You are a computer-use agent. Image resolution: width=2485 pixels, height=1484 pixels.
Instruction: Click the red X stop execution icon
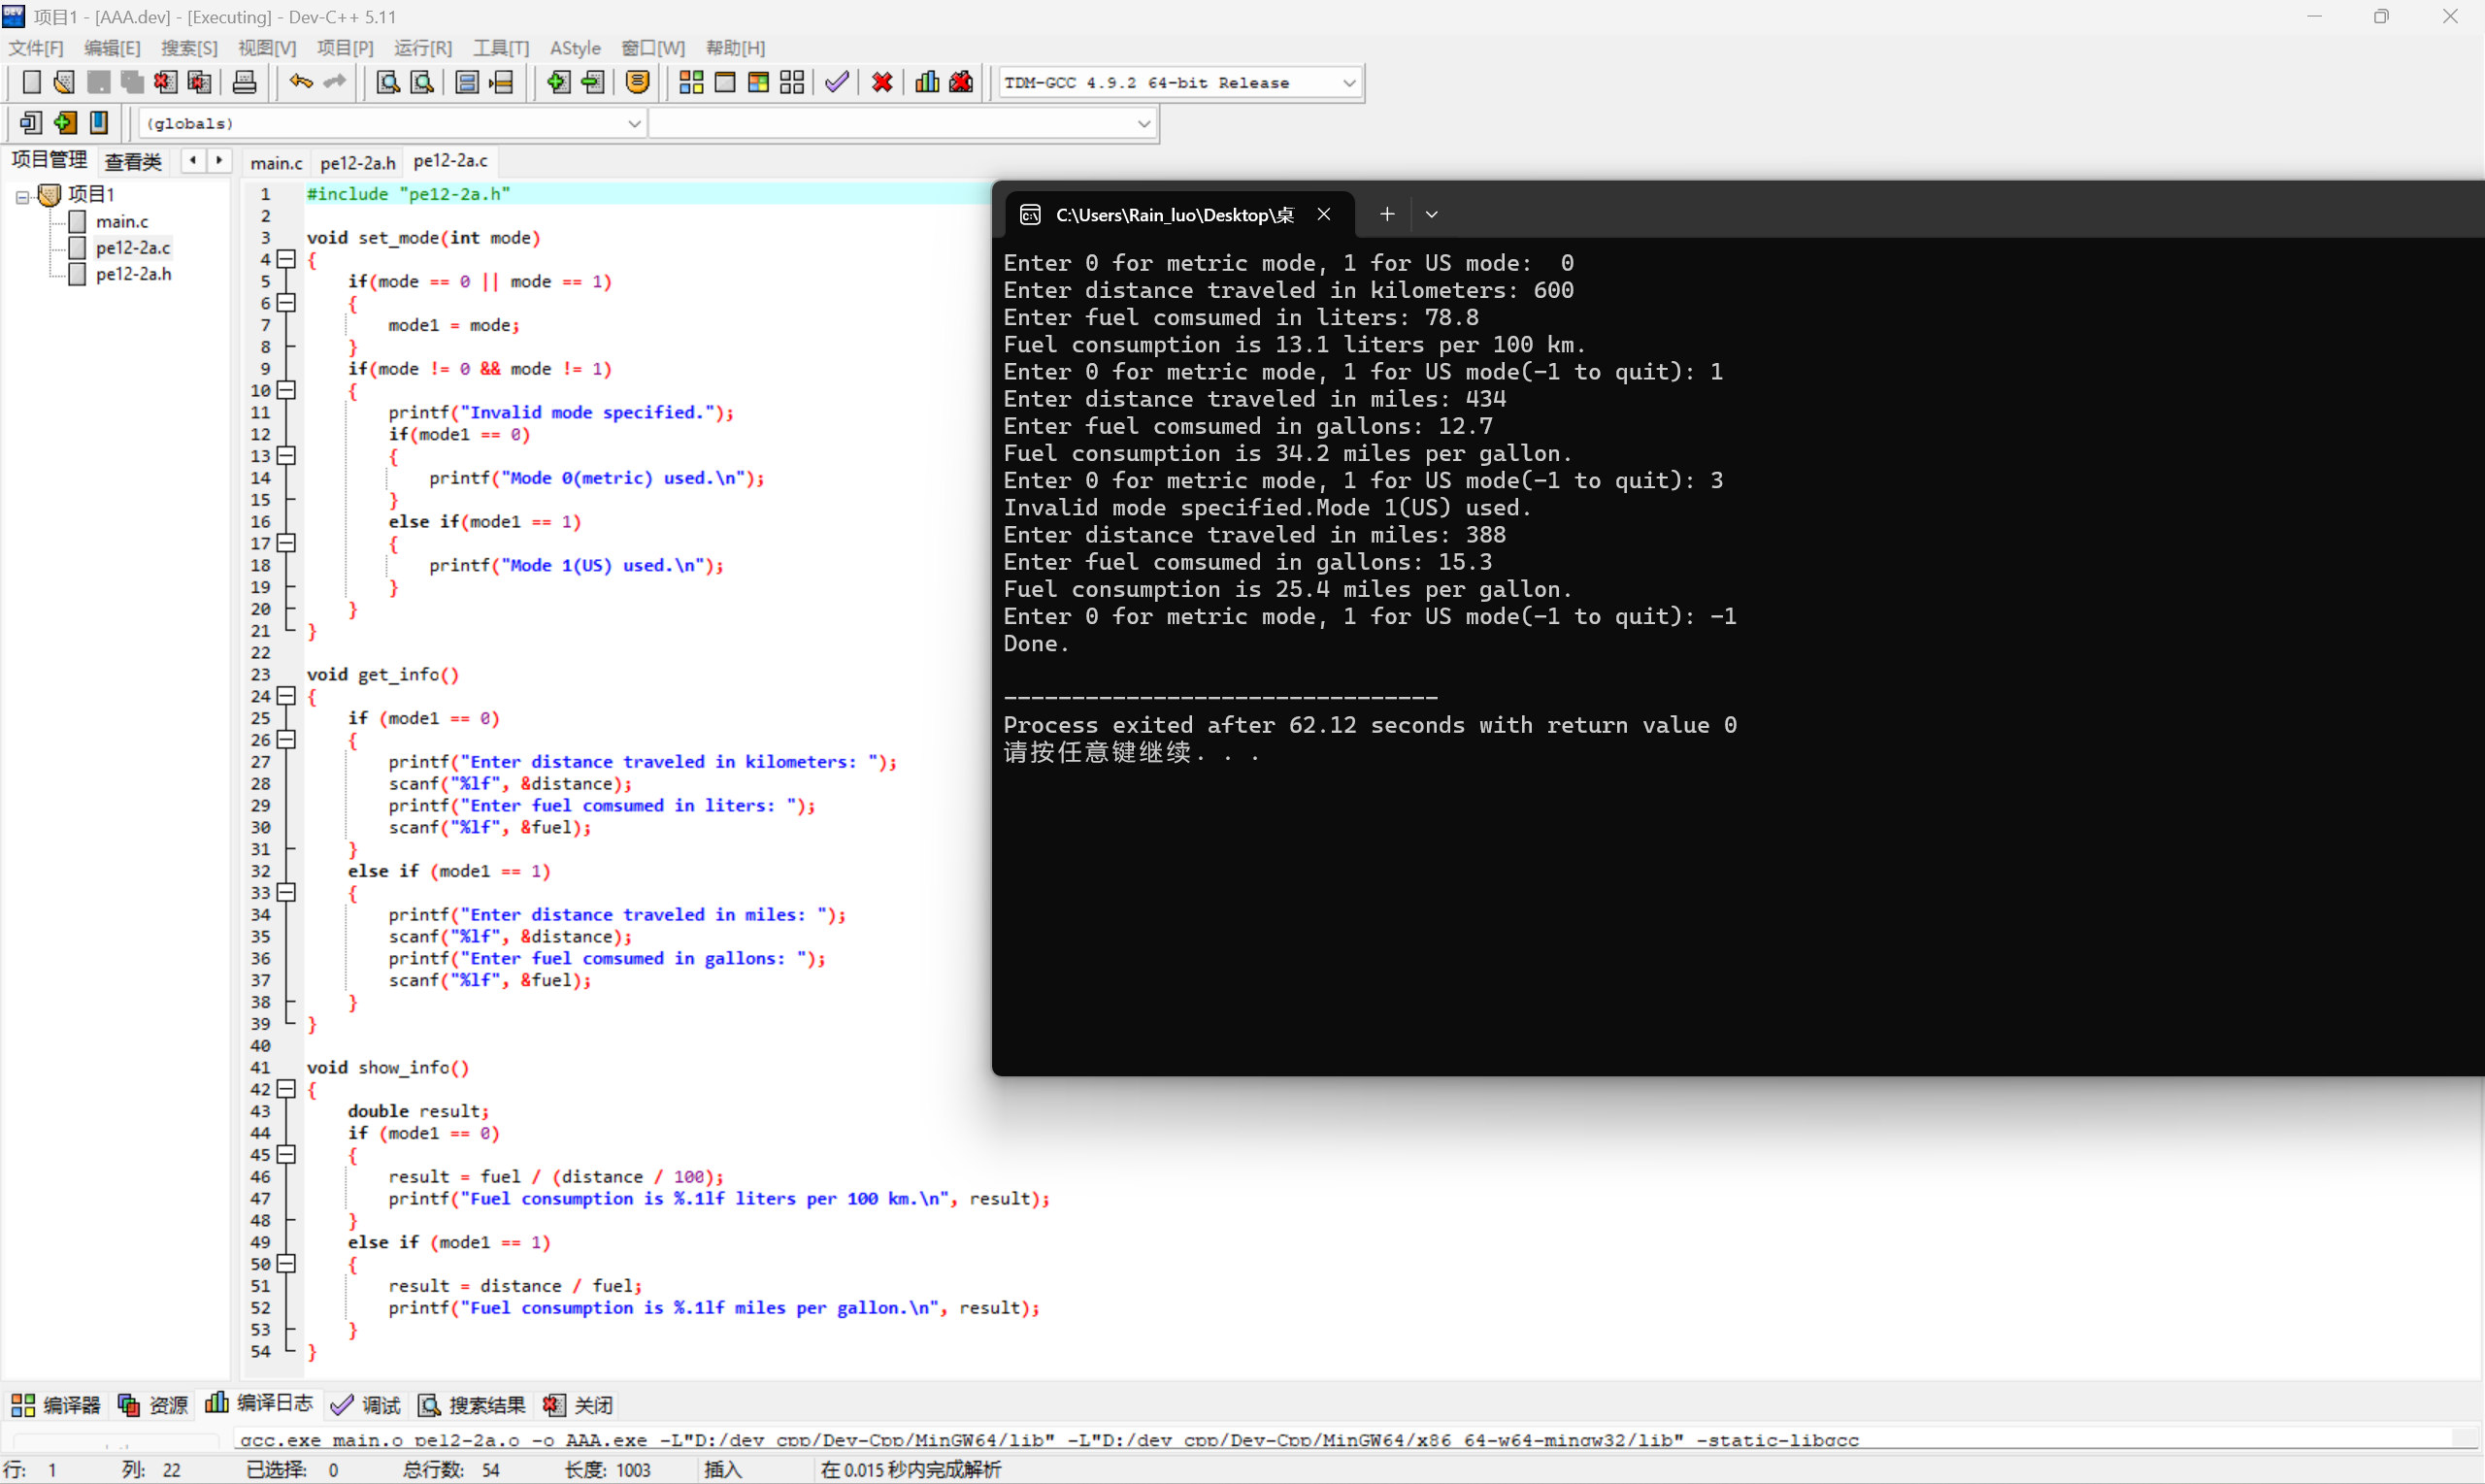882,82
